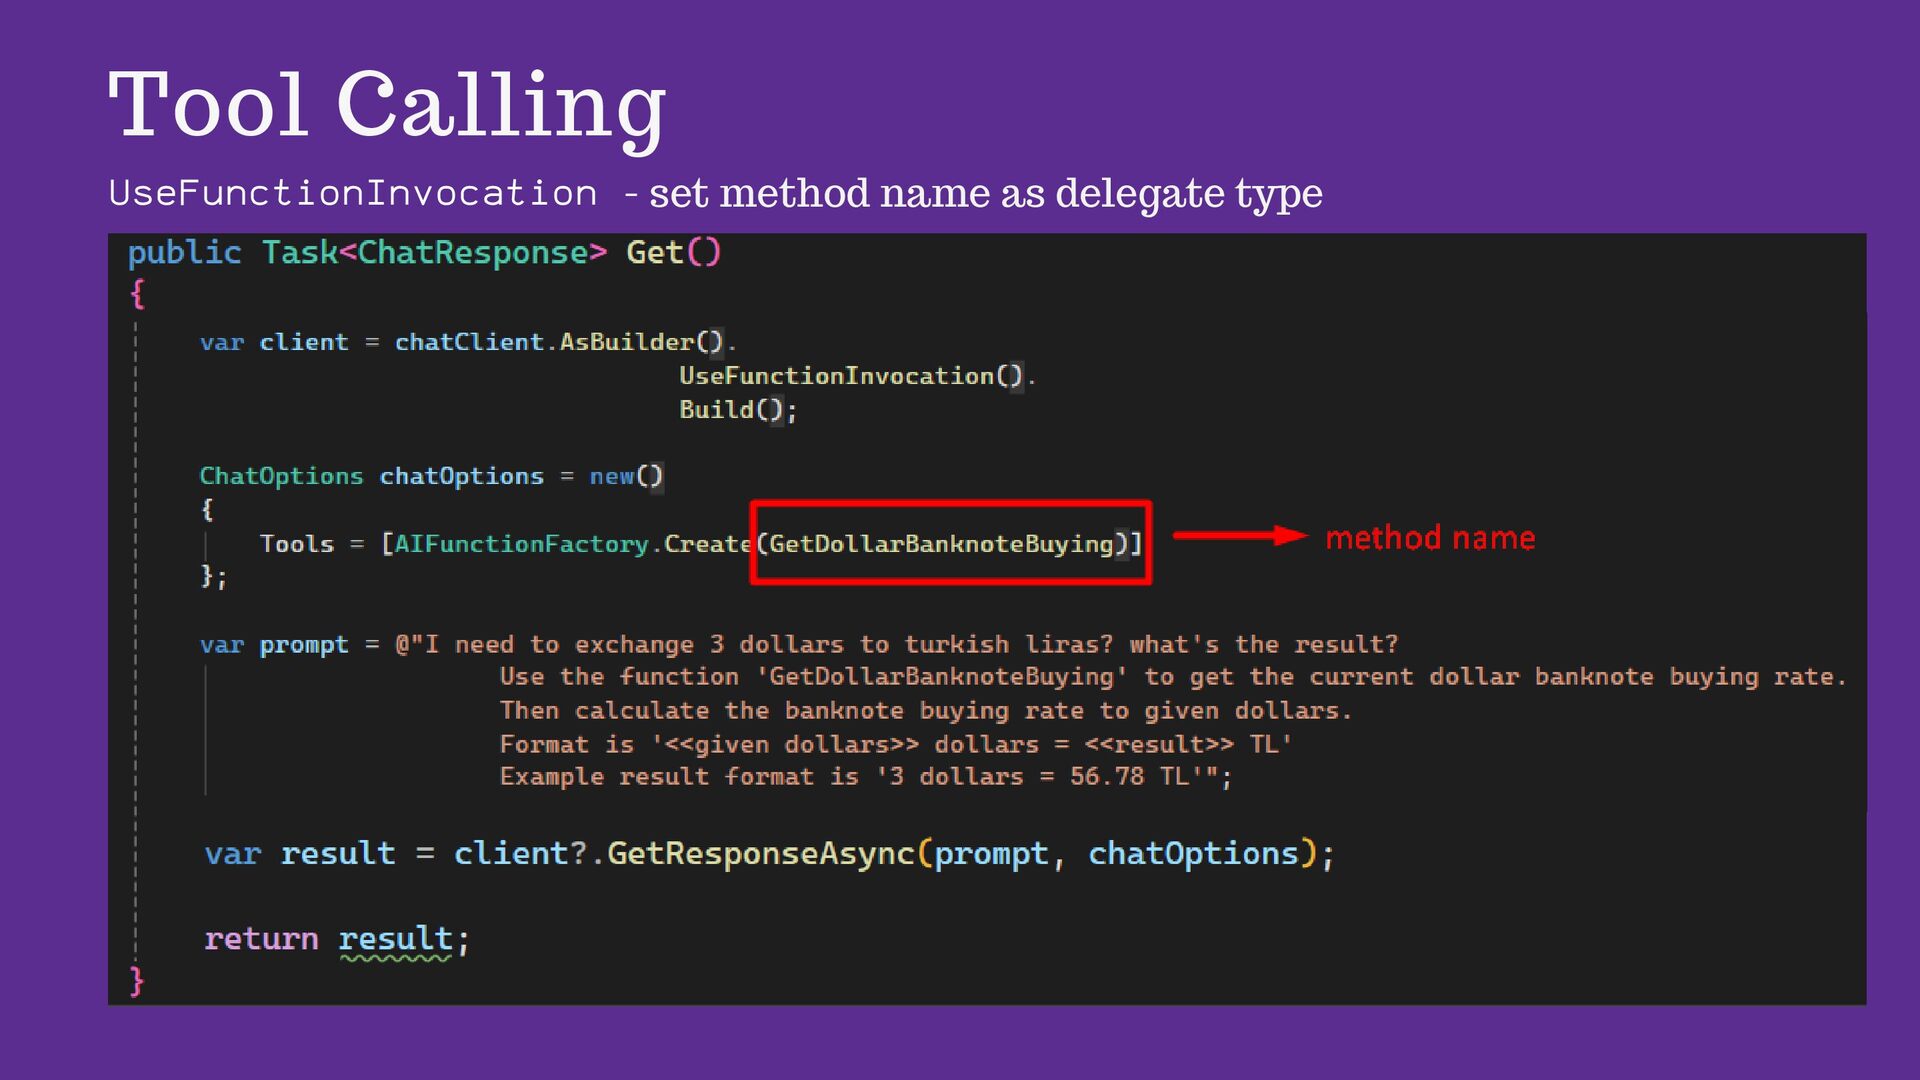Click the red 'method name' annotation label
Image resolution: width=1920 pixels, height=1080 pixels.
coord(1429,538)
